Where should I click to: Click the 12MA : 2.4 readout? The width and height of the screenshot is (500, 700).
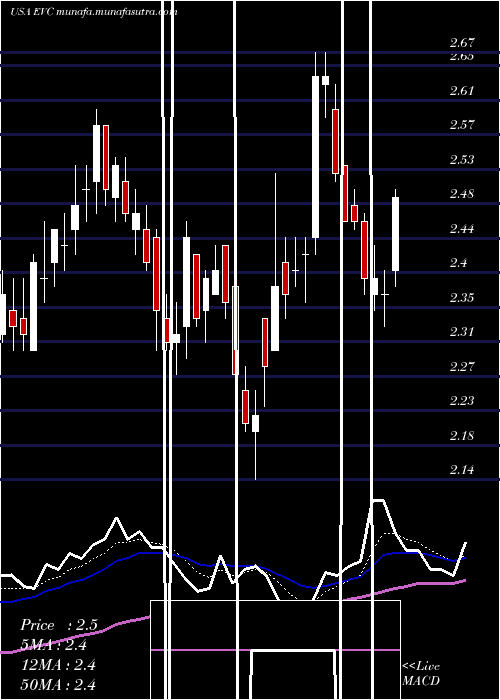point(58,665)
